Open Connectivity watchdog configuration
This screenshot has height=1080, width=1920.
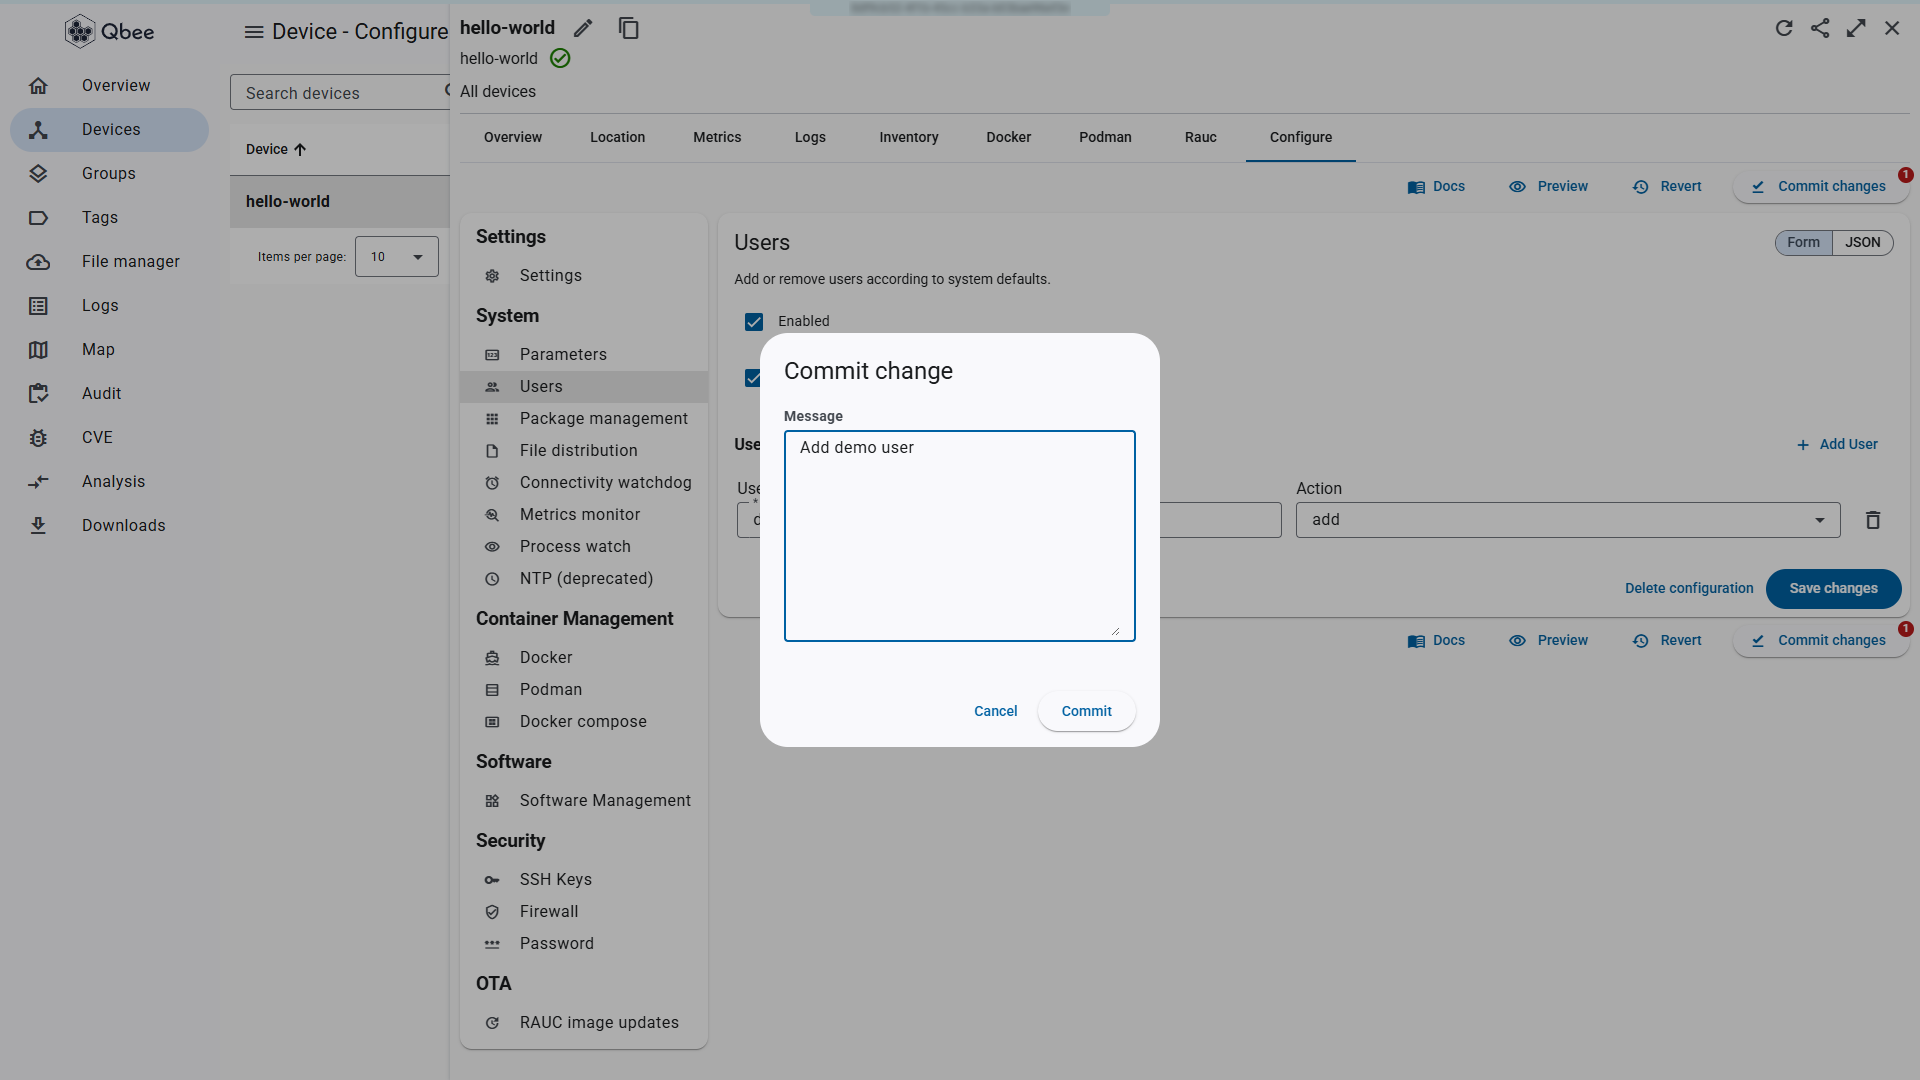(x=584, y=483)
